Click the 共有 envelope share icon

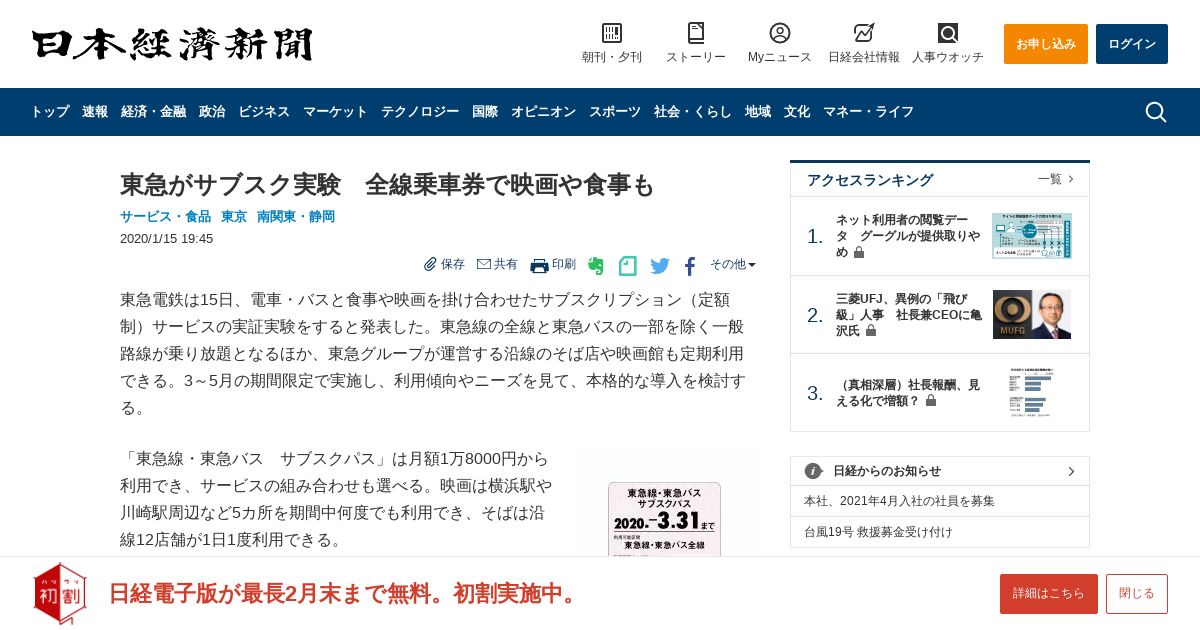pyautogui.click(x=484, y=264)
